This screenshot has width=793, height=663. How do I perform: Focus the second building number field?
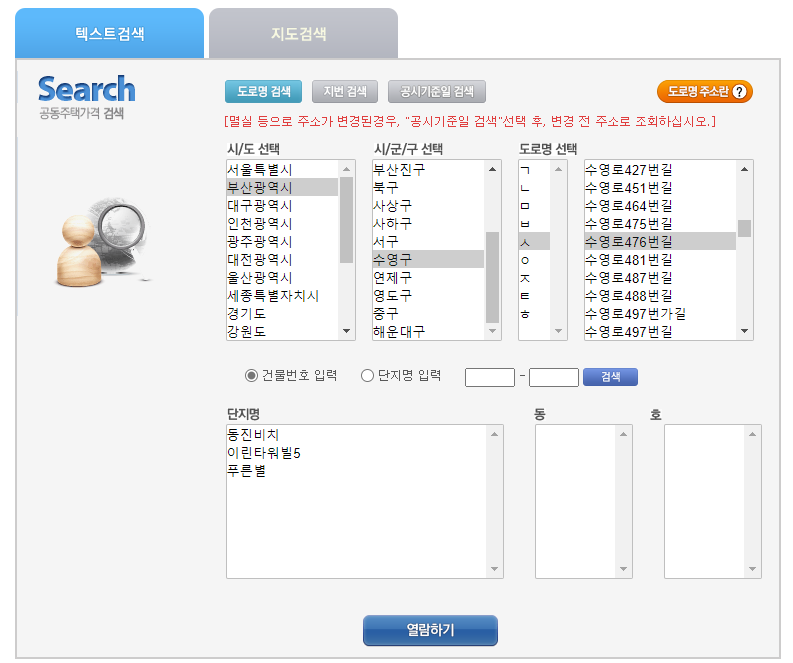click(554, 377)
